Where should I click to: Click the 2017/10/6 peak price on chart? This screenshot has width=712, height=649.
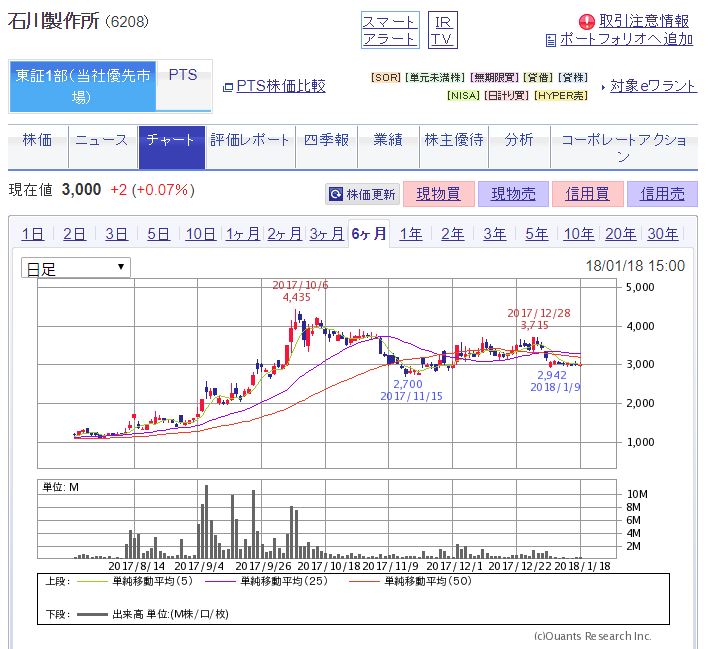pos(296,297)
